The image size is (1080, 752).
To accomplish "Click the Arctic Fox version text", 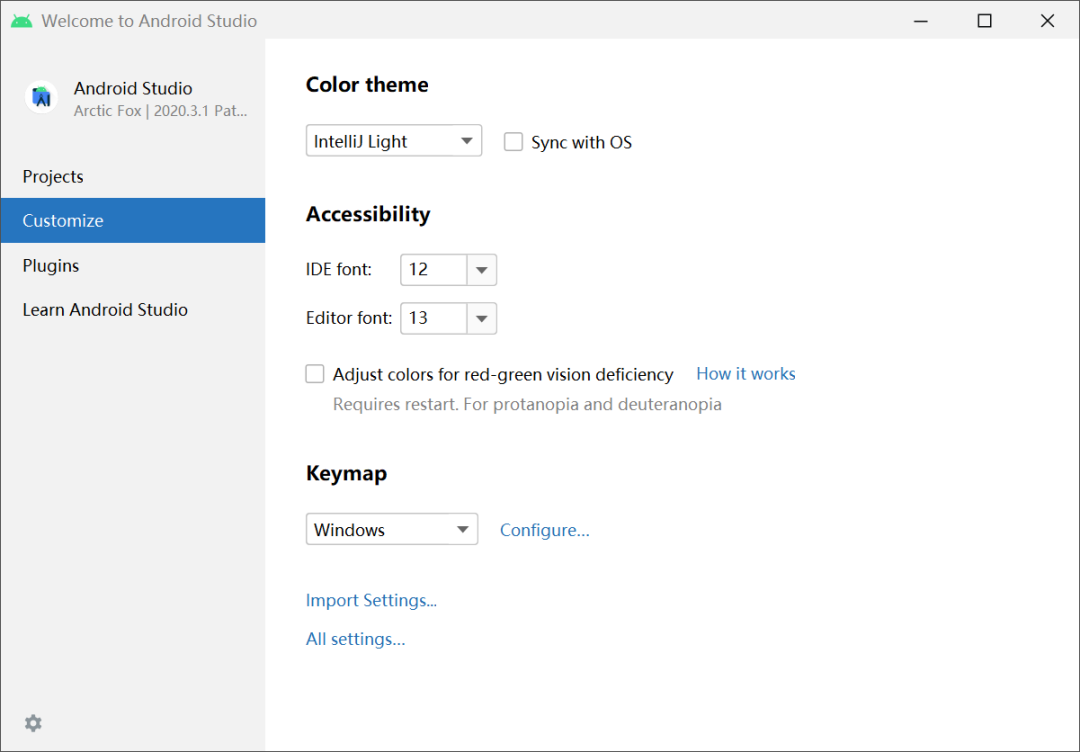I will point(160,111).
